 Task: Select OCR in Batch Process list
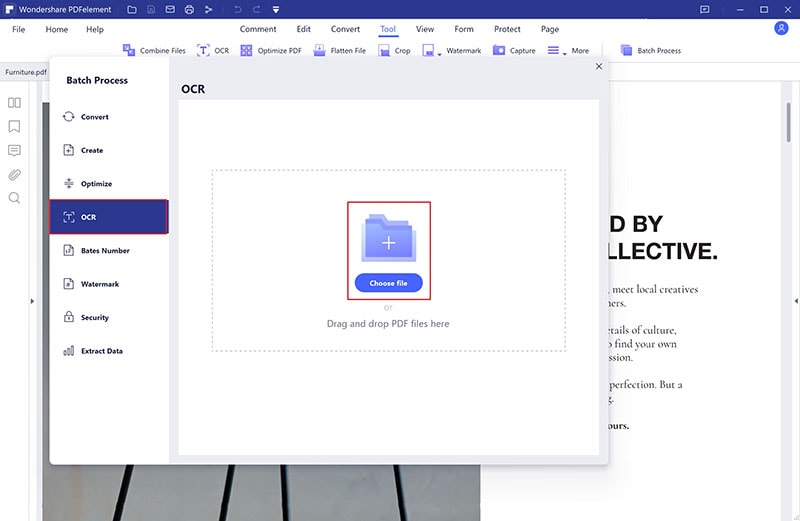click(109, 217)
